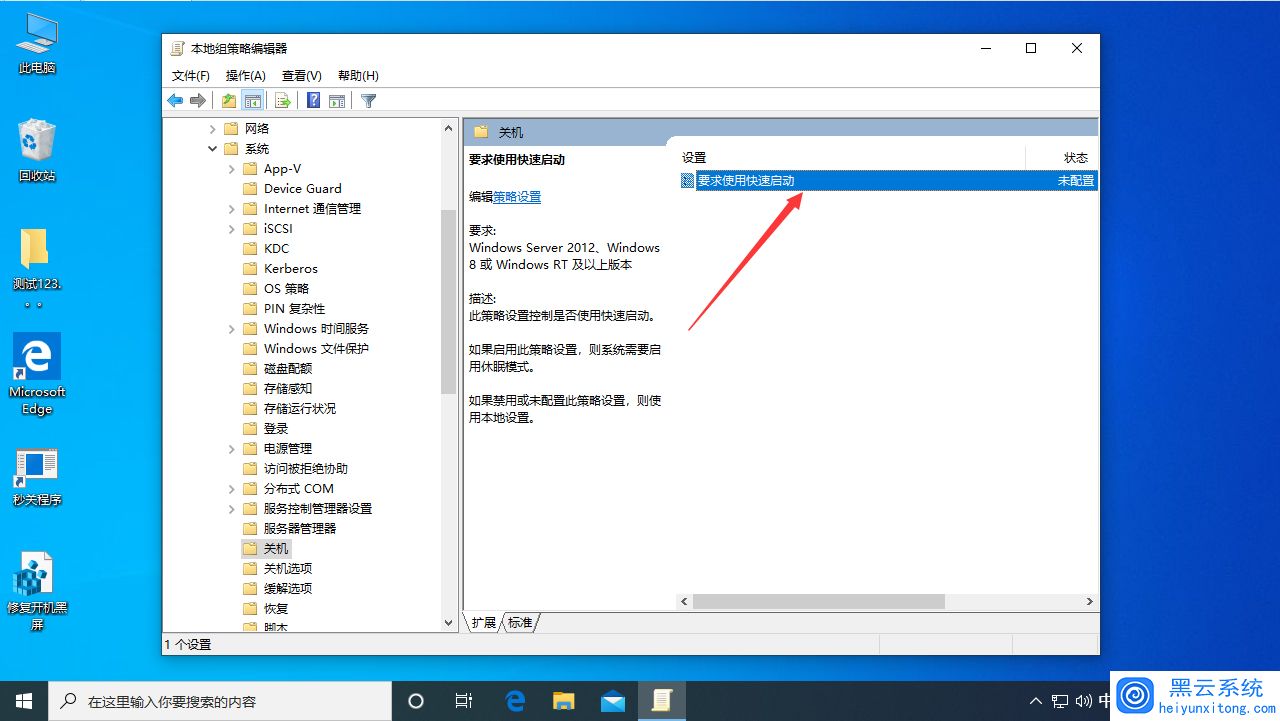Click the policy icon beside 要求使用快速启动 row
This screenshot has width=1280, height=721.
[687, 181]
